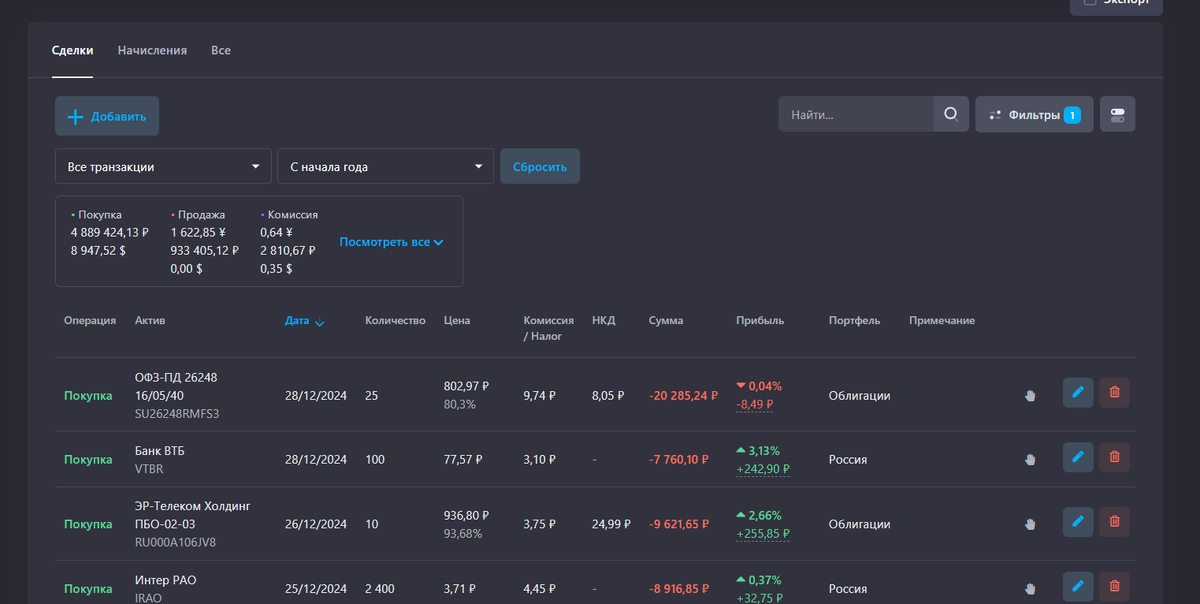
Task: Open the Все транзакции dropdown
Action: [x=163, y=167]
